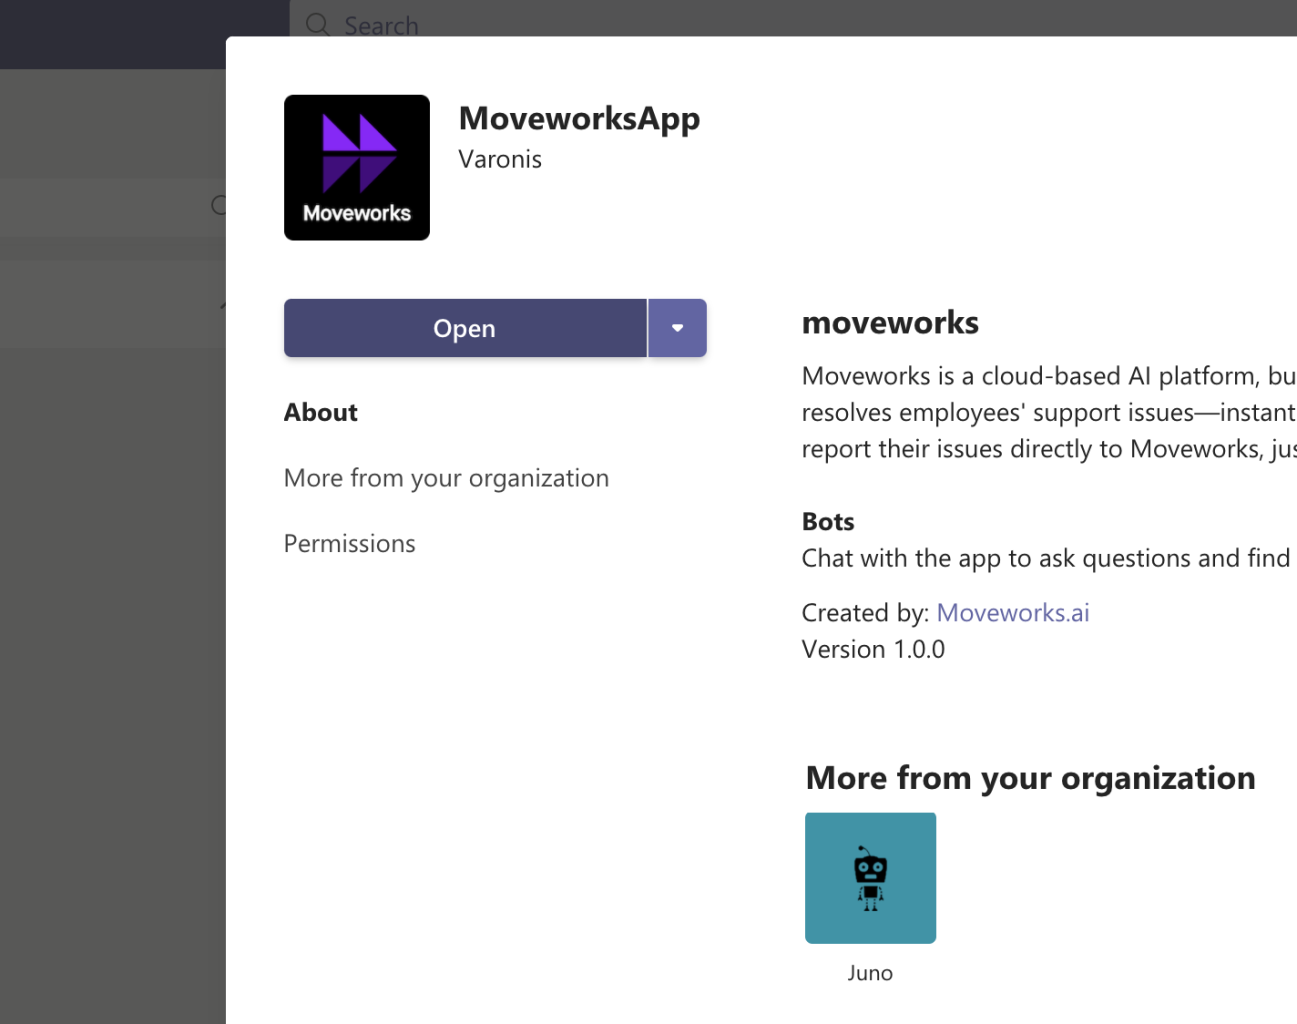
Task: Click the moveworks description heading
Action: [x=890, y=322]
